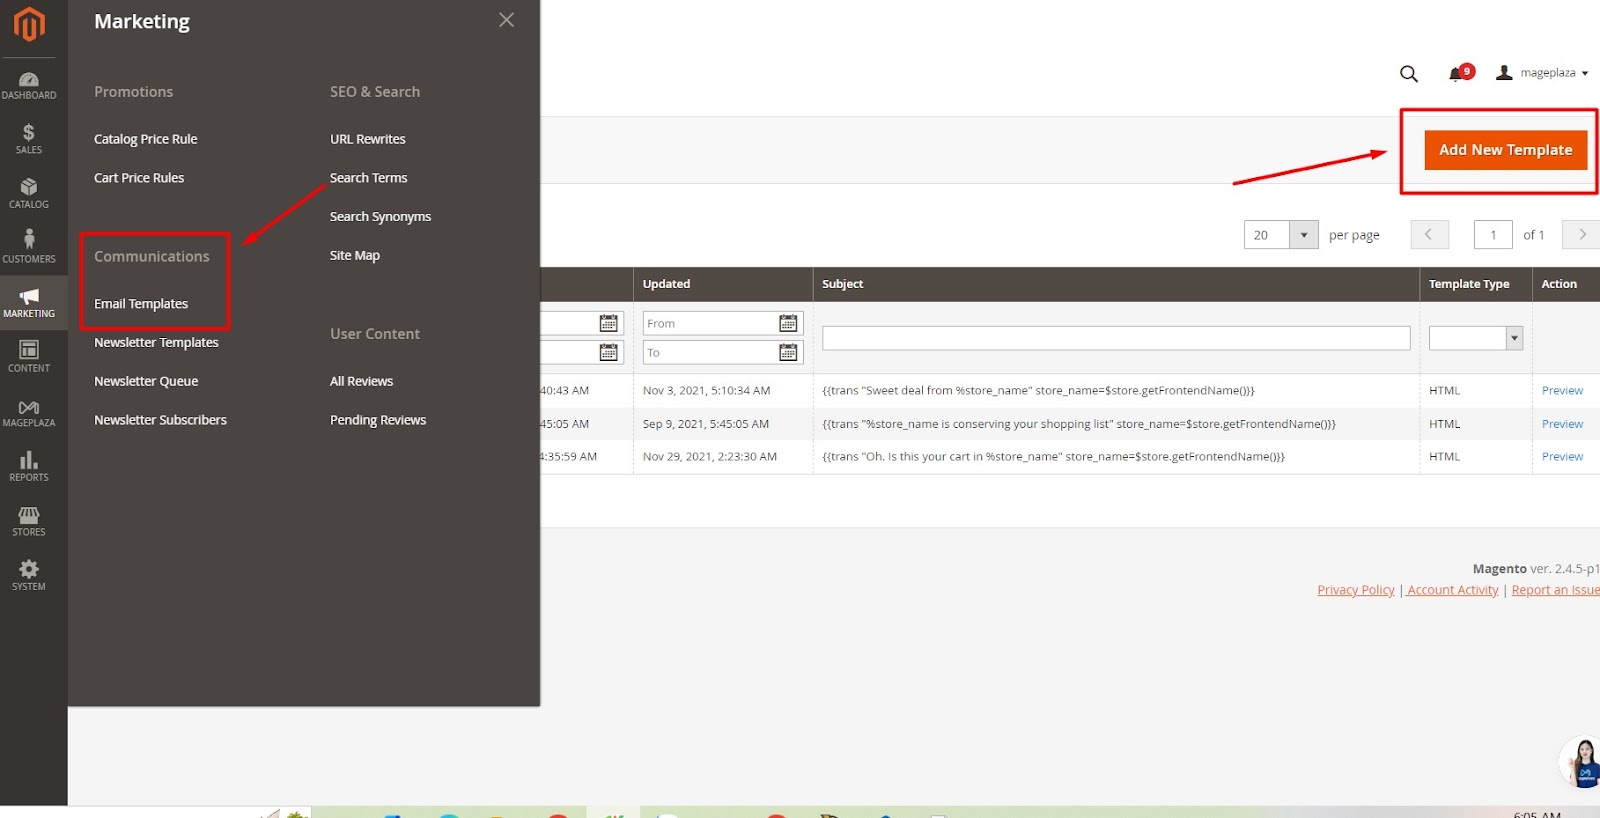Open Newsletter Templates menu item
Image resolution: width=1600 pixels, height=818 pixels.
point(156,342)
